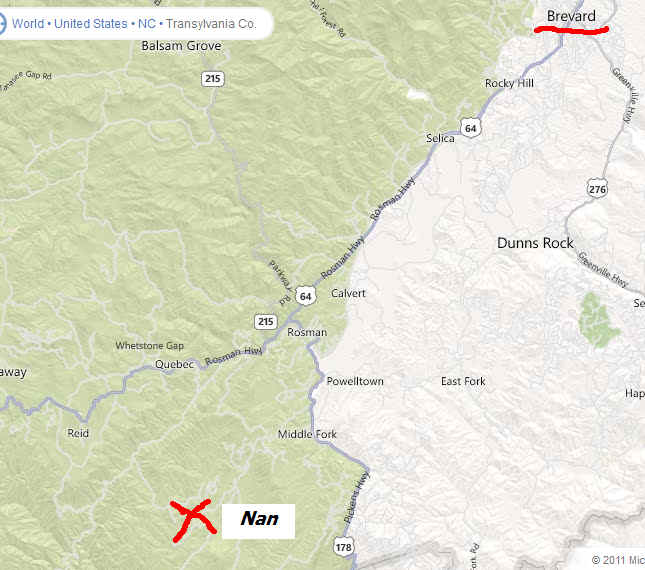This screenshot has height=570, width=645.
Task: Click the Route 215 shield near Rosman
Action: coord(265,321)
